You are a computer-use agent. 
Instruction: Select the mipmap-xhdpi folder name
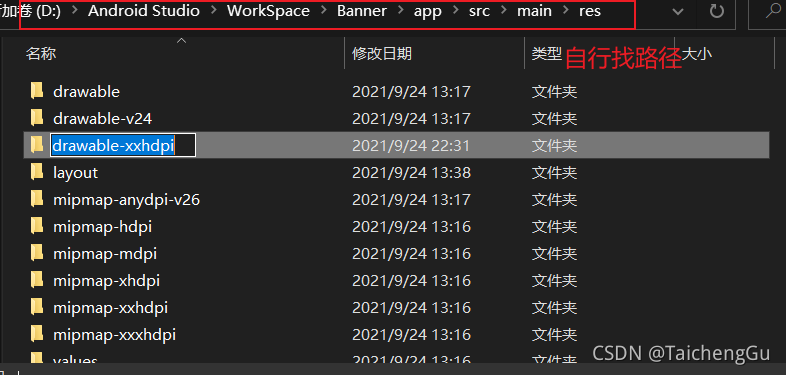(106, 281)
